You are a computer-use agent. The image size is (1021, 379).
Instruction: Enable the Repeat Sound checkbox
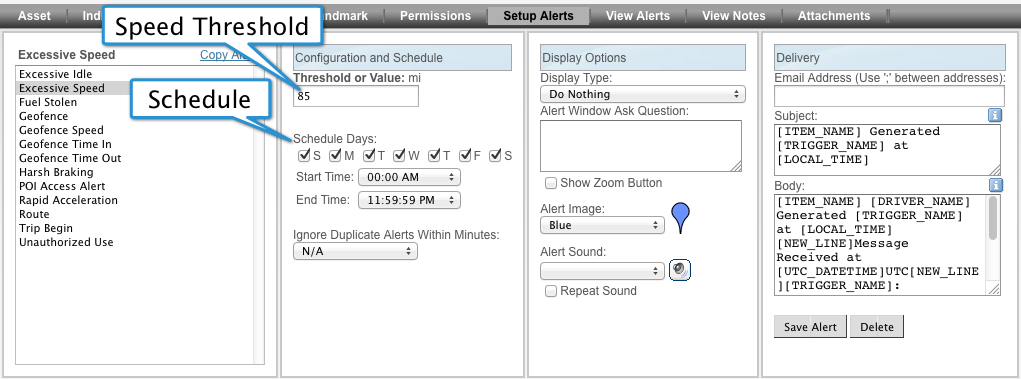551,291
